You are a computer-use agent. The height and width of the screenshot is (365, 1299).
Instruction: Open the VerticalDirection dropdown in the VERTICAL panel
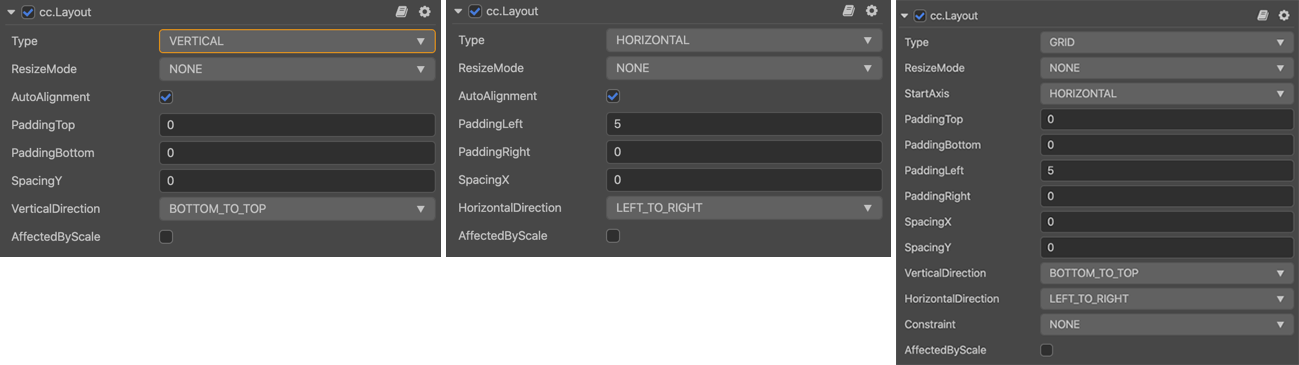tap(297, 209)
